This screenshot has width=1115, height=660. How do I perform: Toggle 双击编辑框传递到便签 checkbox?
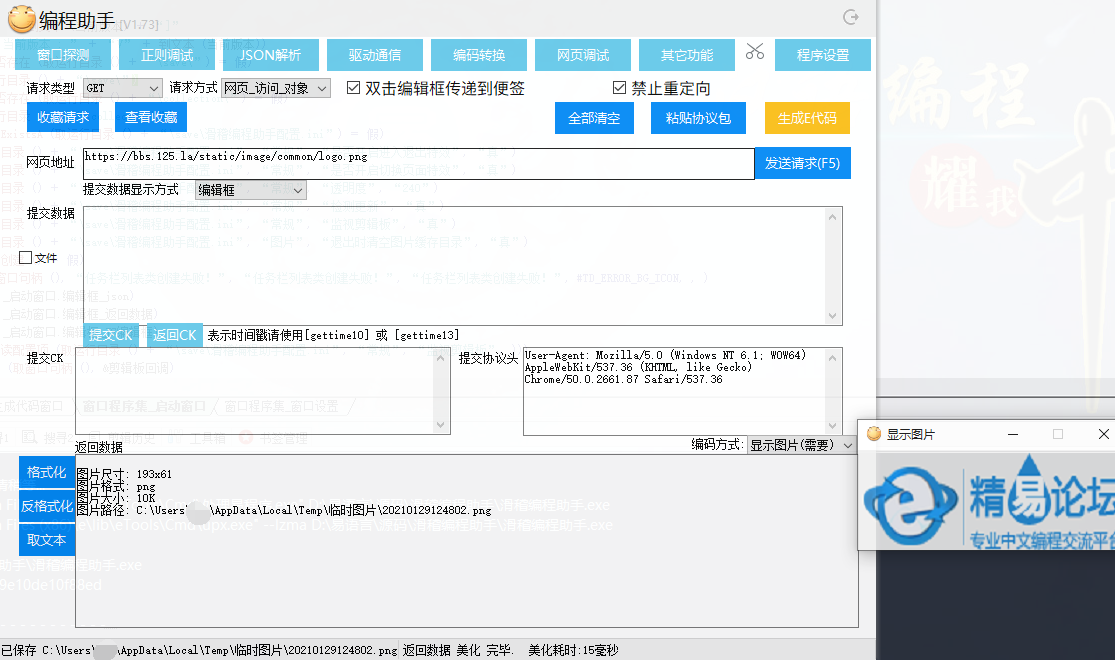pos(353,88)
